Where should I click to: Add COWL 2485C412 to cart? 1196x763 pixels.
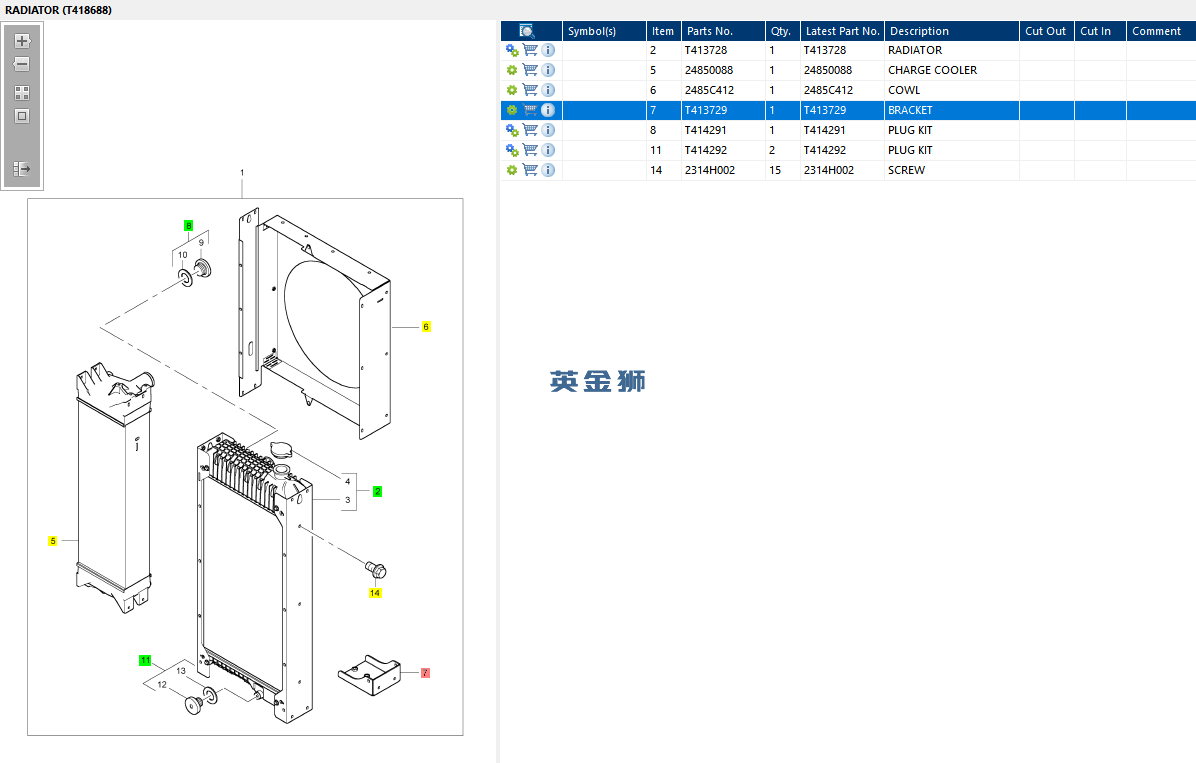tap(530, 90)
